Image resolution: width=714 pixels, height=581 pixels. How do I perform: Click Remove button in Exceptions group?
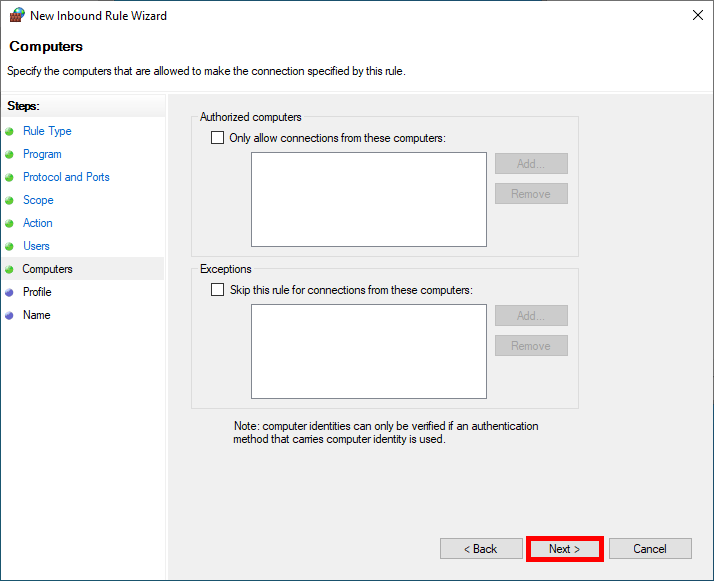click(x=531, y=346)
